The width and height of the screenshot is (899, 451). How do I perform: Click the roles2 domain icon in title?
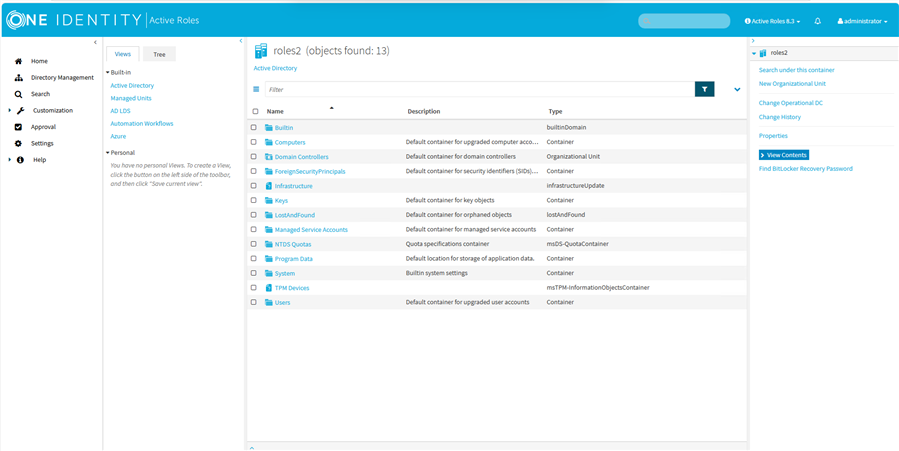click(x=261, y=50)
